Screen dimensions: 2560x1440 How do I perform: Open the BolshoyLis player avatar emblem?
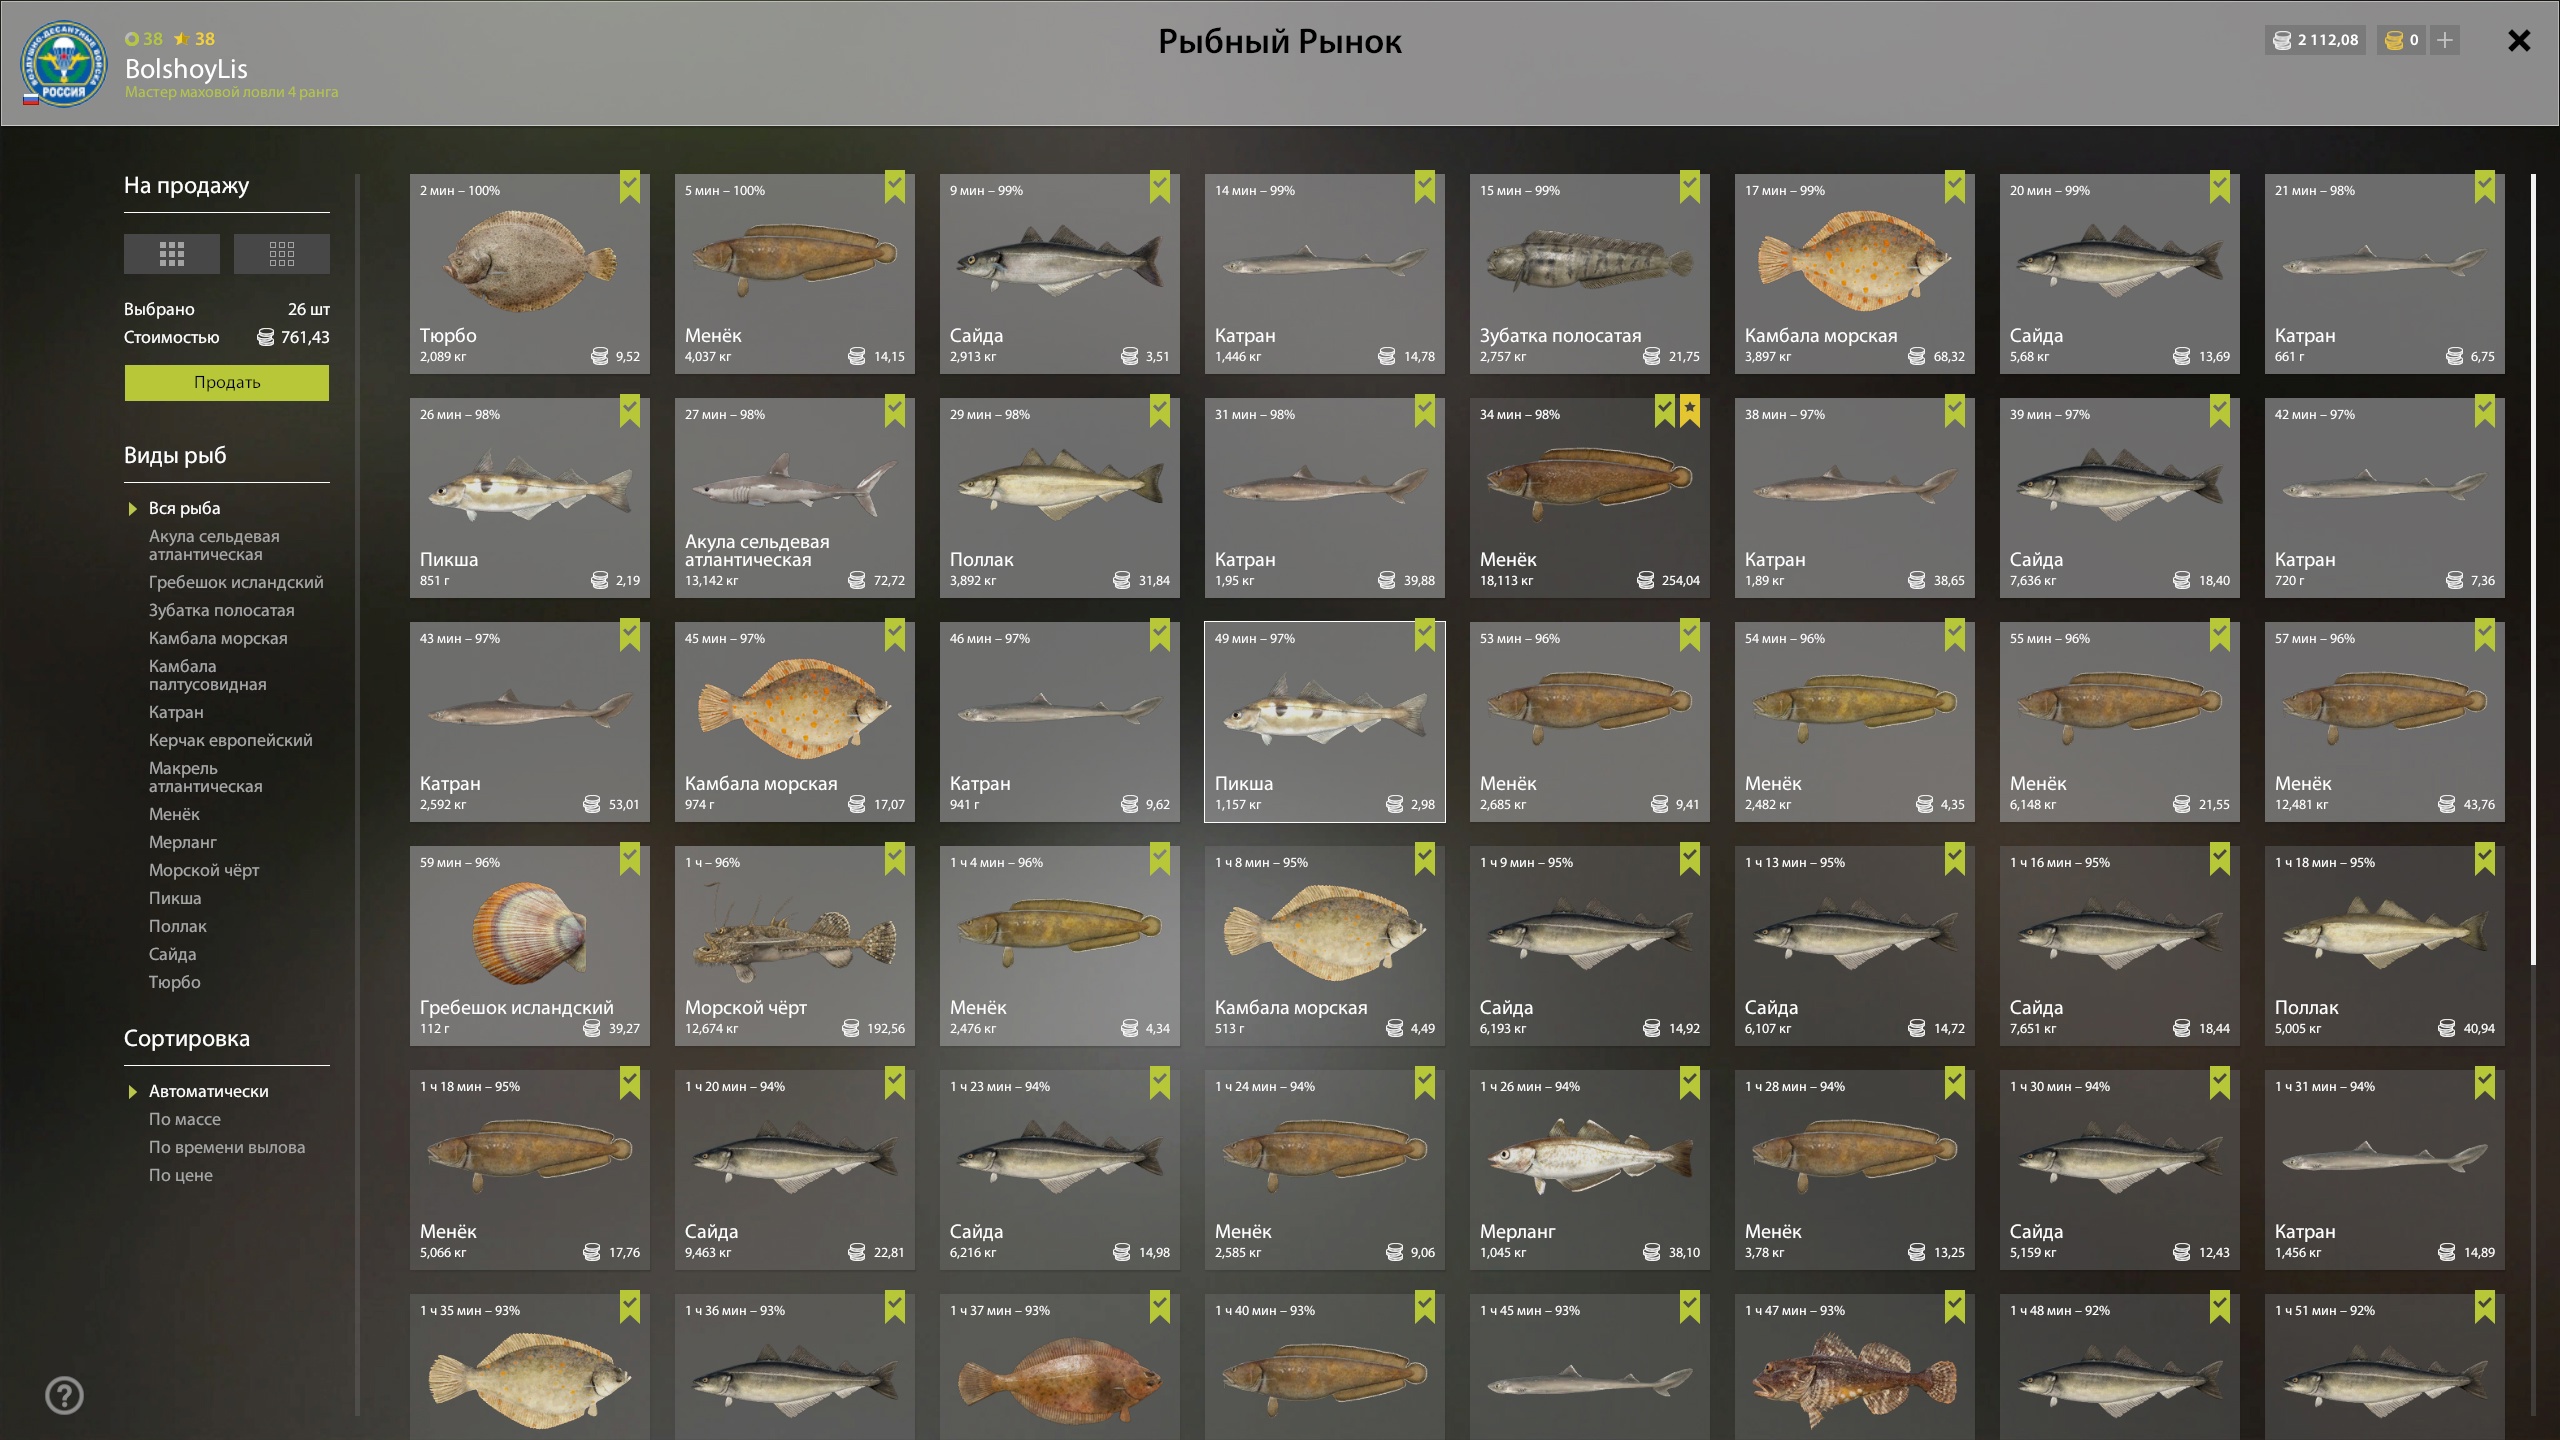(x=64, y=64)
